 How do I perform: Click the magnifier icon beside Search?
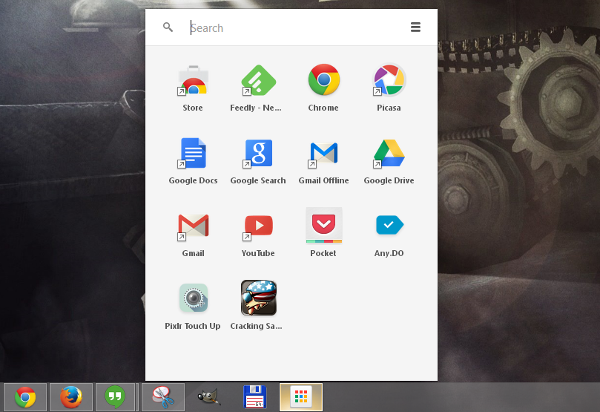pos(168,27)
